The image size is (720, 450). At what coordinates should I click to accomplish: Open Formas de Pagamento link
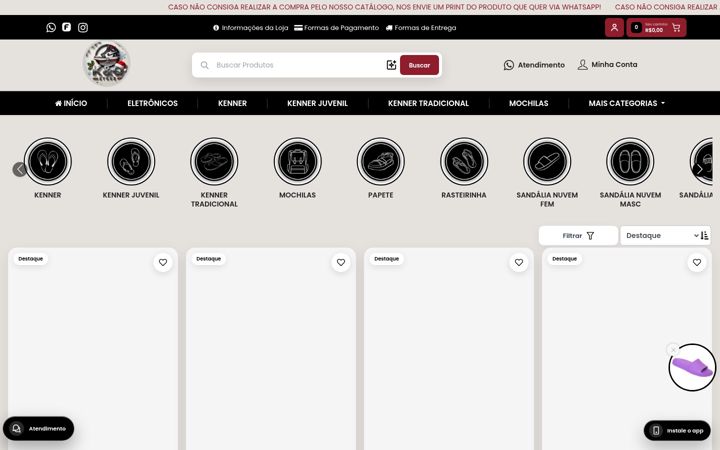point(337,28)
